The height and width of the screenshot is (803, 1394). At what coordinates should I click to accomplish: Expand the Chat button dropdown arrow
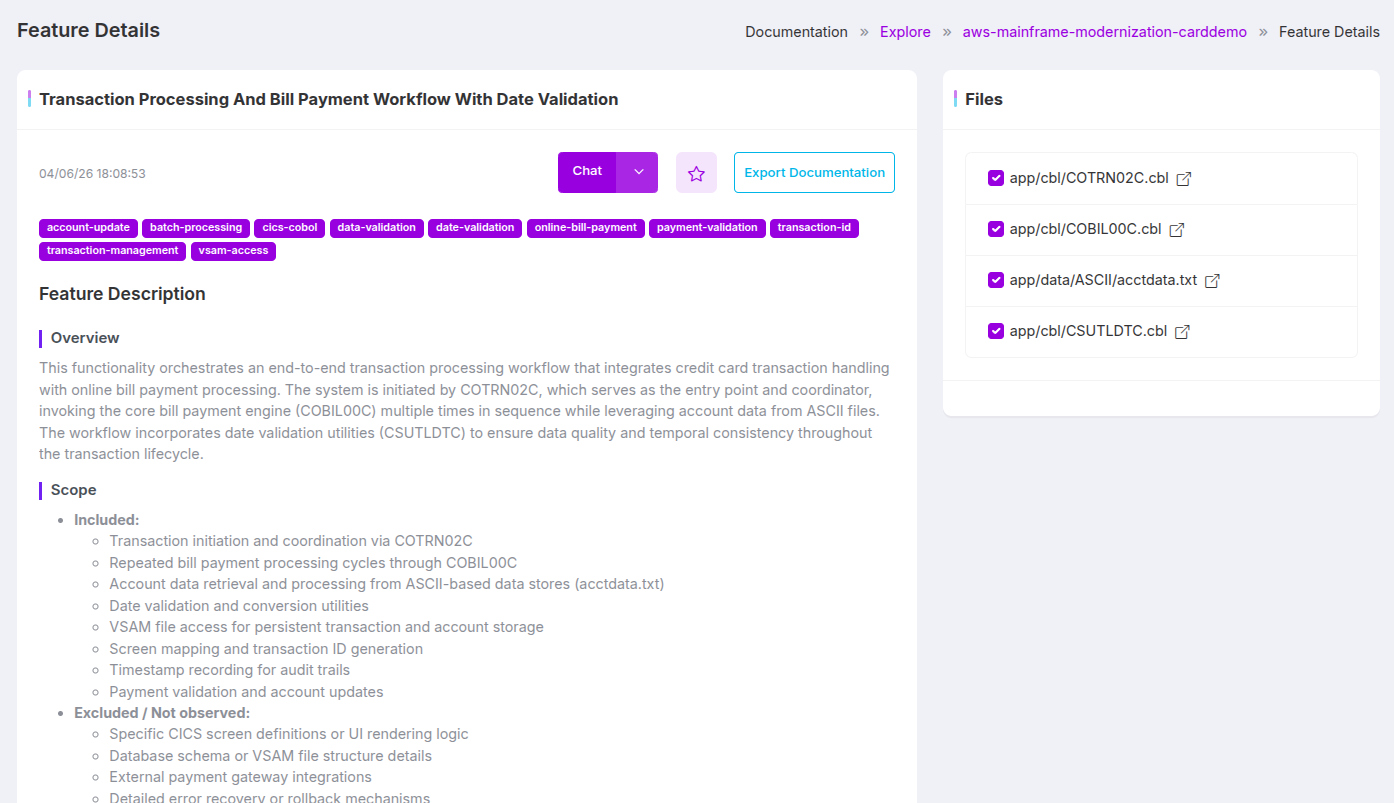tap(638, 172)
